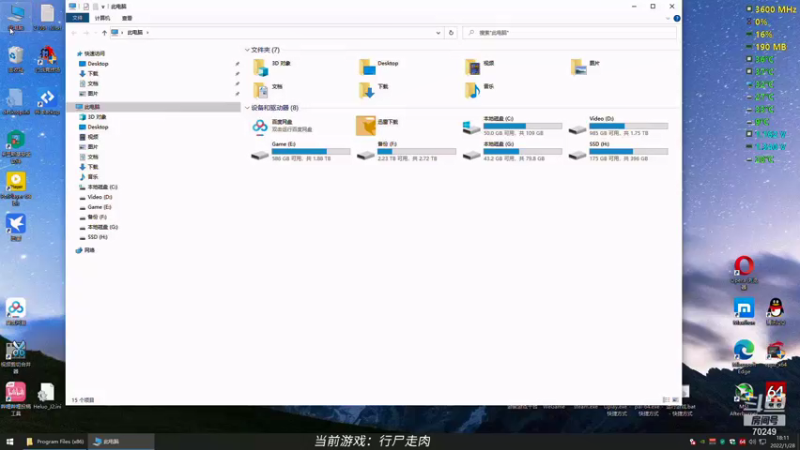Open the 3D 对象 folder in 文件夹 group
800x450 pixels.
(x=272, y=67)
